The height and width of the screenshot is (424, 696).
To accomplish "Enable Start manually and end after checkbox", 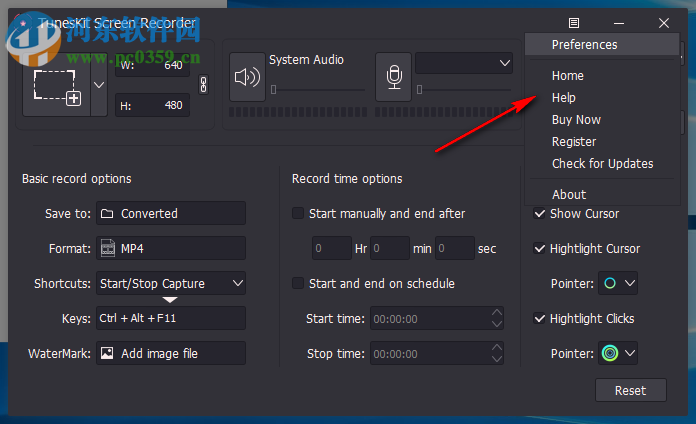I will tap(298, 213).
